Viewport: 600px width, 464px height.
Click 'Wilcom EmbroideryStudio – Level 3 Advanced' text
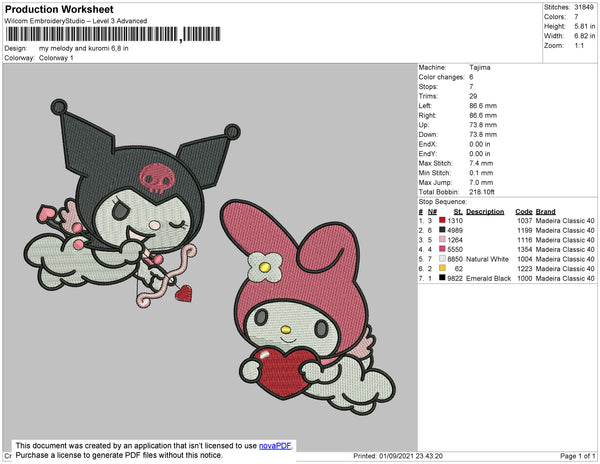tap(76, 21)
